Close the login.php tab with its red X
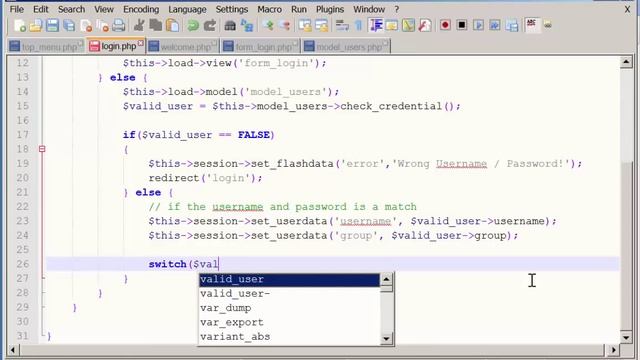Screen dimensions: 640x360 click(x=141, y=43)
